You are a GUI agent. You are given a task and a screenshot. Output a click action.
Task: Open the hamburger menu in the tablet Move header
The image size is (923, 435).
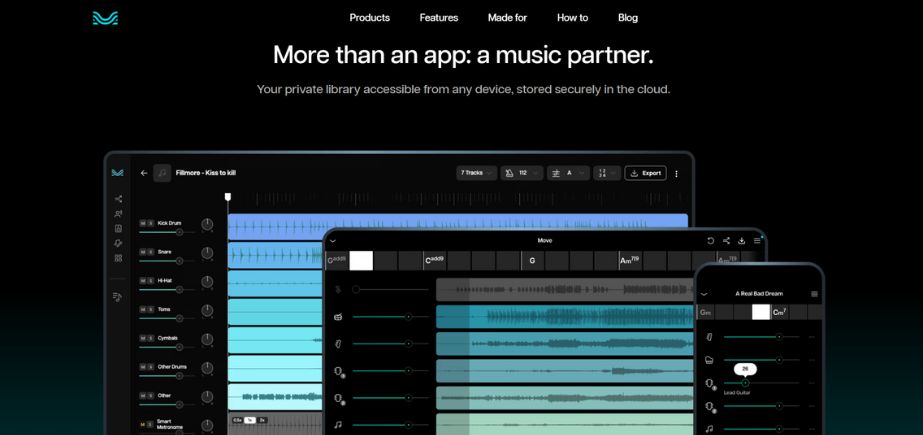coord(757,241)
